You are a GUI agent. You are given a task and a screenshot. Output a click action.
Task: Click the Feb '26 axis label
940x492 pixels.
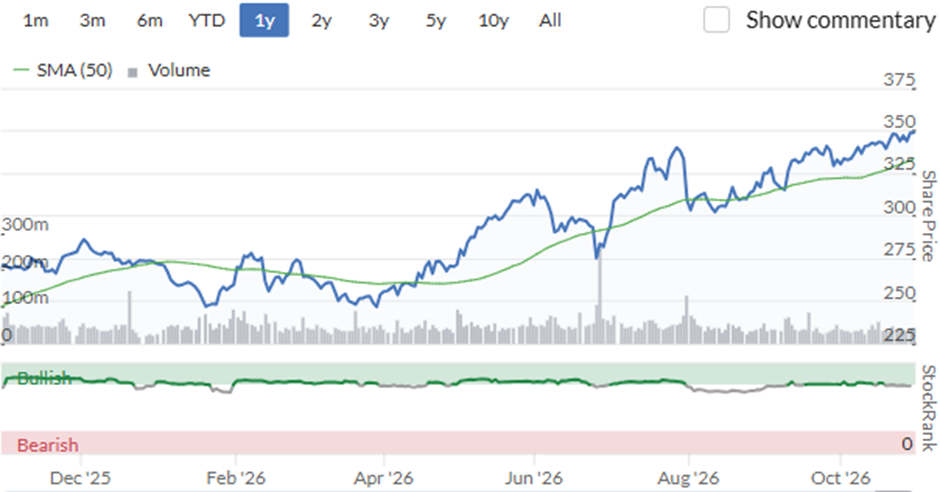click(236, 478)
